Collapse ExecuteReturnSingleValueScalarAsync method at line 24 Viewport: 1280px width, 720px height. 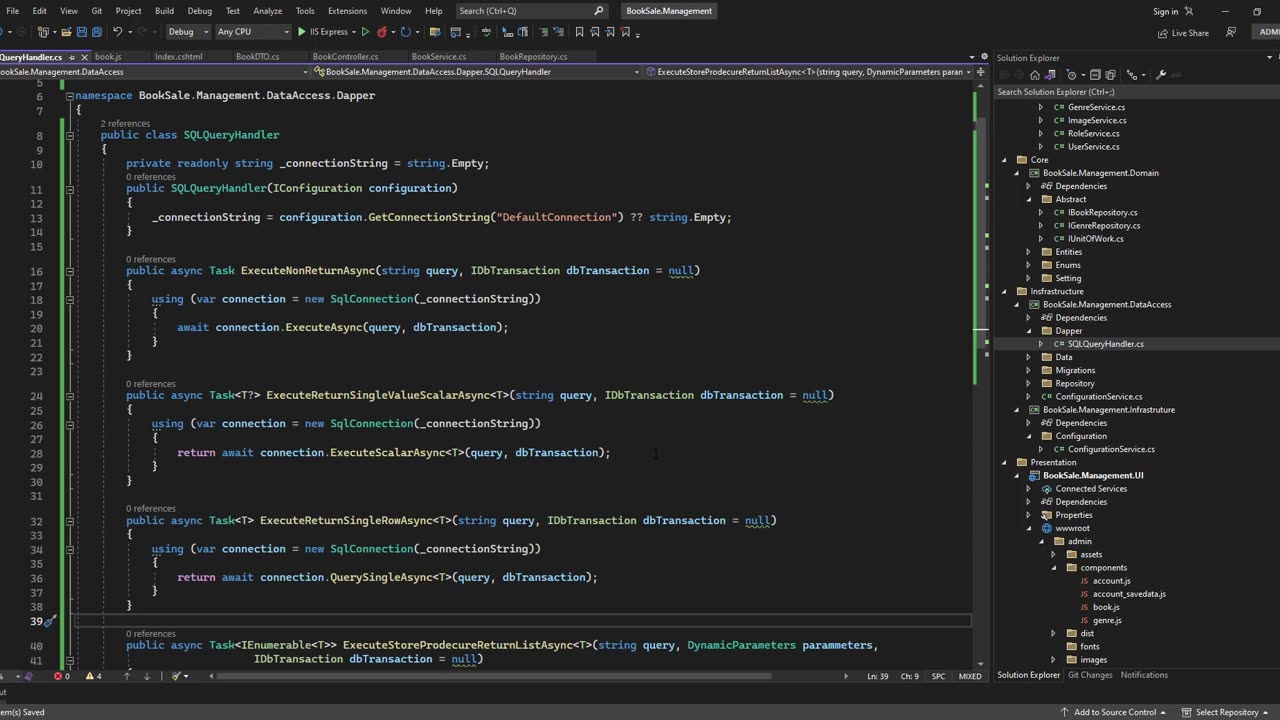tap(71, 395)
